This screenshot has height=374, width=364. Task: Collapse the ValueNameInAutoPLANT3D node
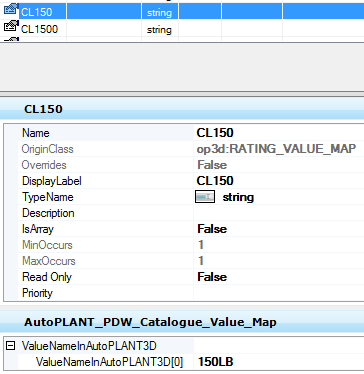pos(11,346)
